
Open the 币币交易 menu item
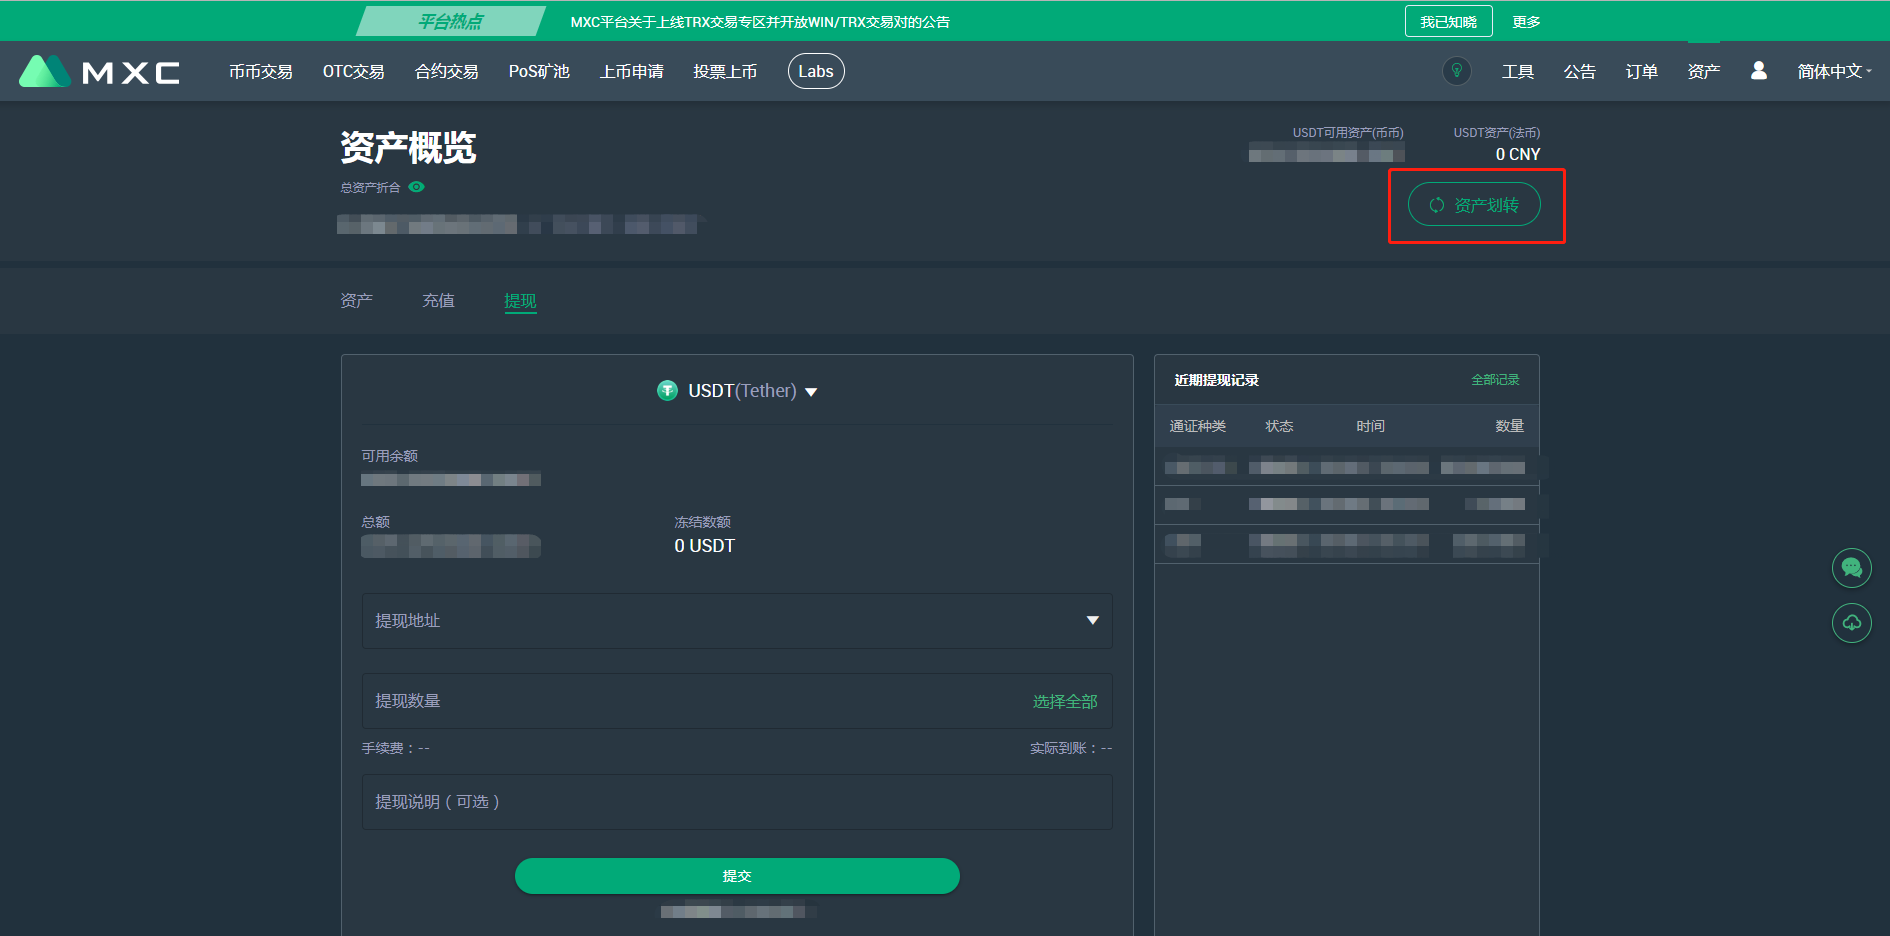click(x=260, y=72)
